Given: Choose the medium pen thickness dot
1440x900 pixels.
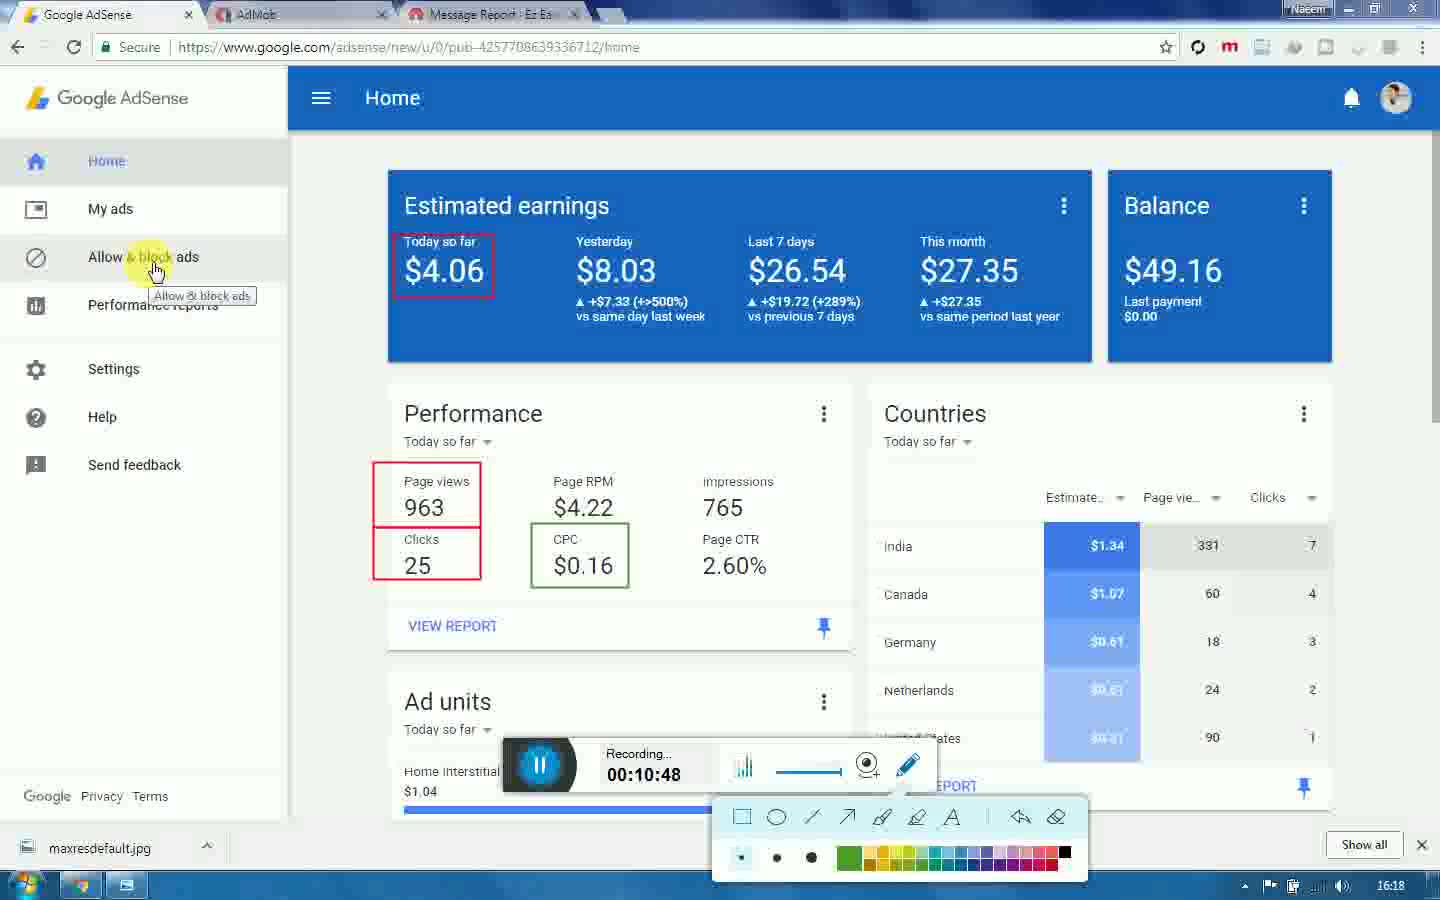Looking at the screenshot, I should 777,857.
